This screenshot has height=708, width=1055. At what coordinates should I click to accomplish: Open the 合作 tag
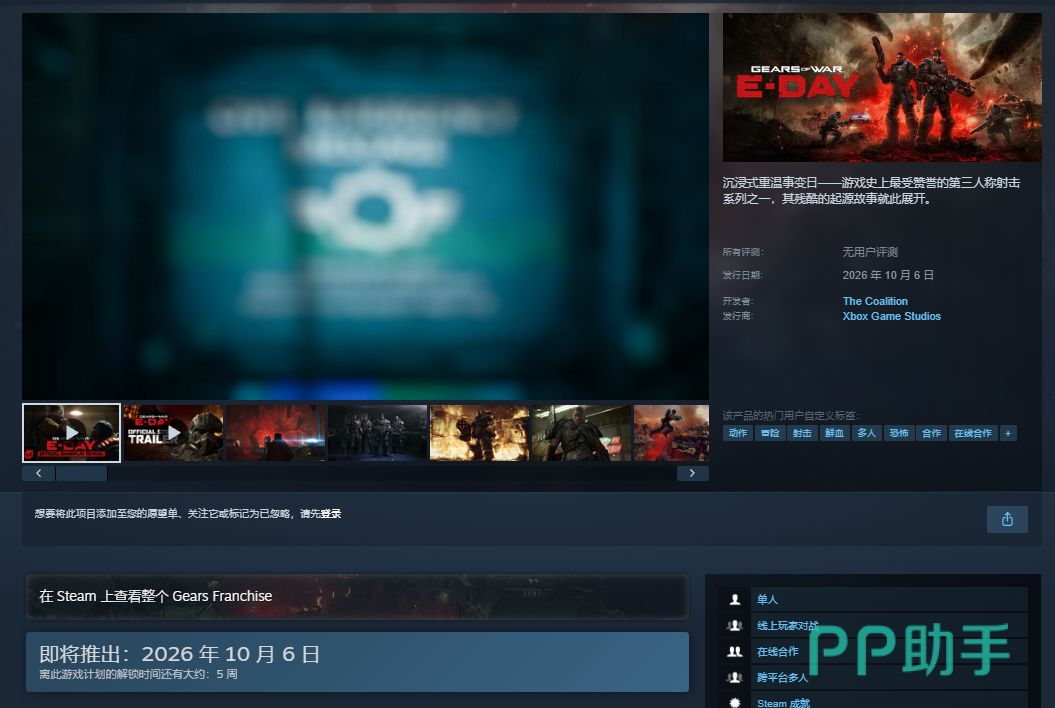pyautogui.click(x=931, y=433)
